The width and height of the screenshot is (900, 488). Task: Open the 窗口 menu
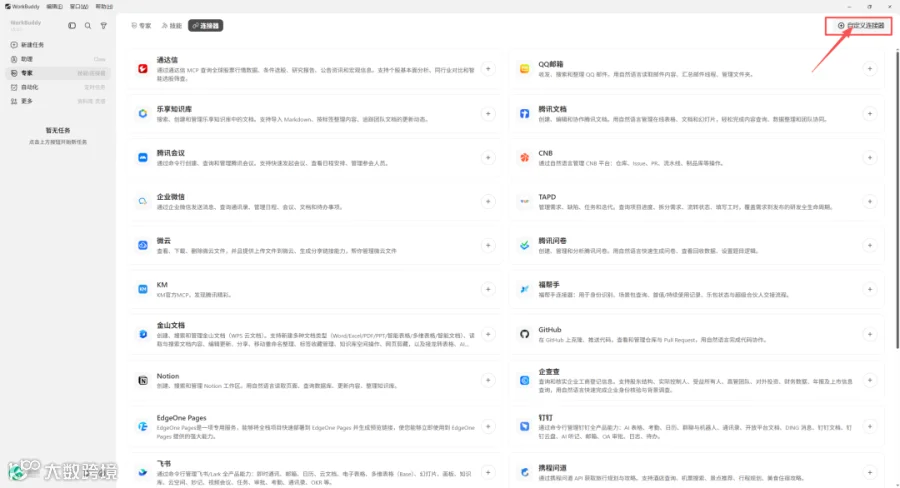(x=79, y=6)
